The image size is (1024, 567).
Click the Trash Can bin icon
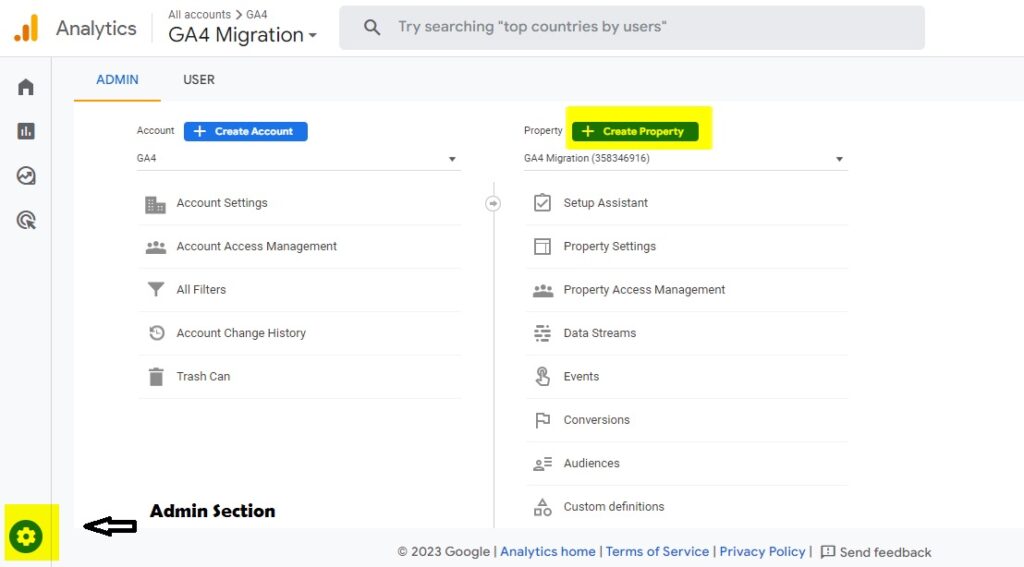[x=155, y=377]
